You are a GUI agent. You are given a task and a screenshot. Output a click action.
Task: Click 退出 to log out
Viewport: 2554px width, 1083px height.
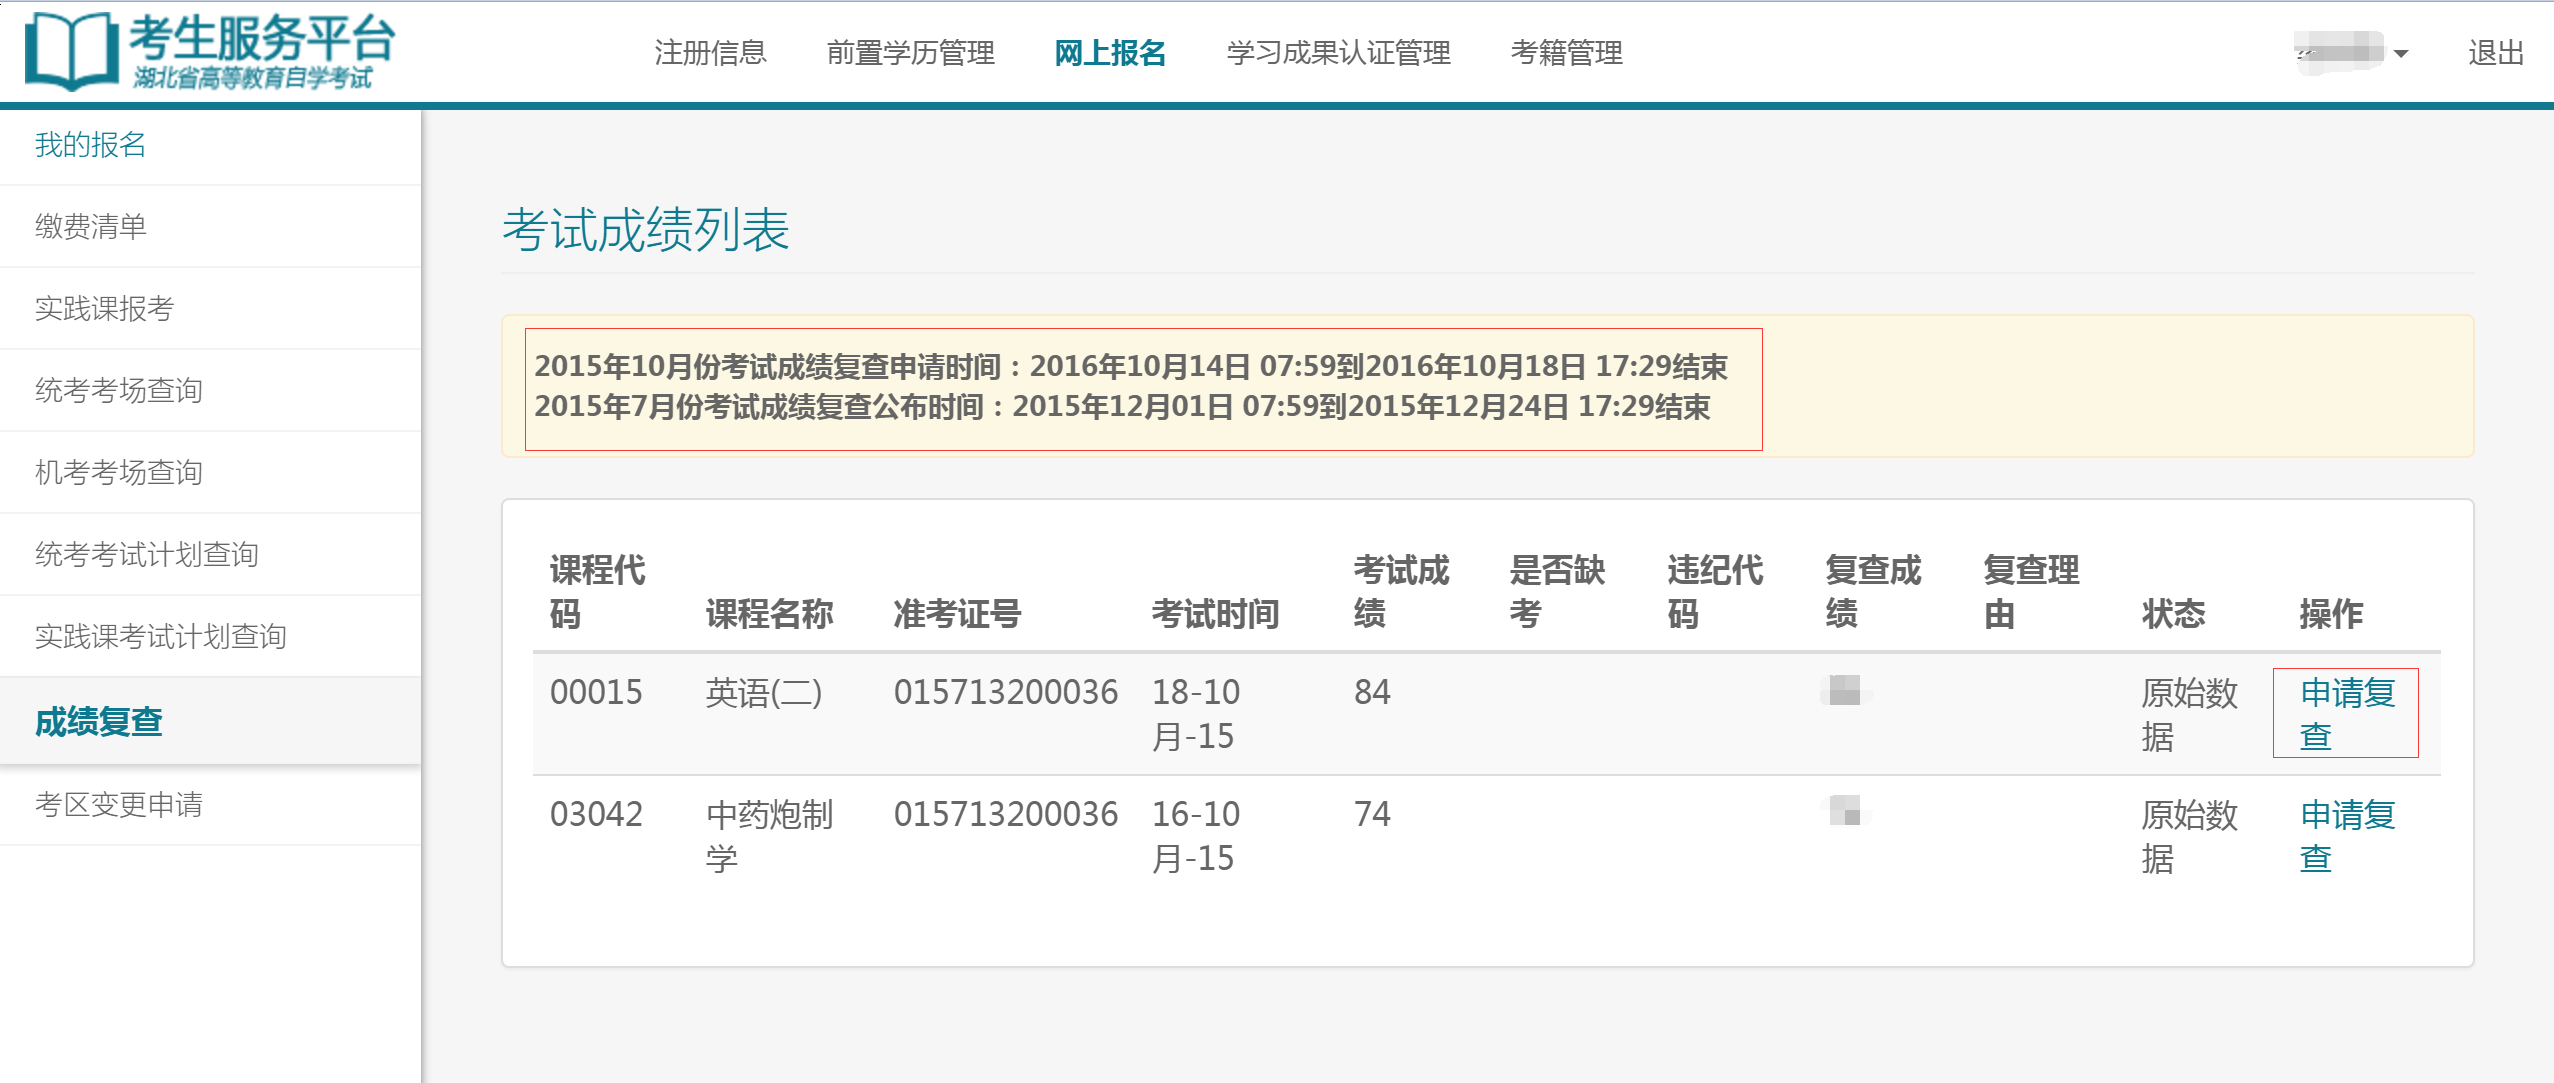[2495, 53]
